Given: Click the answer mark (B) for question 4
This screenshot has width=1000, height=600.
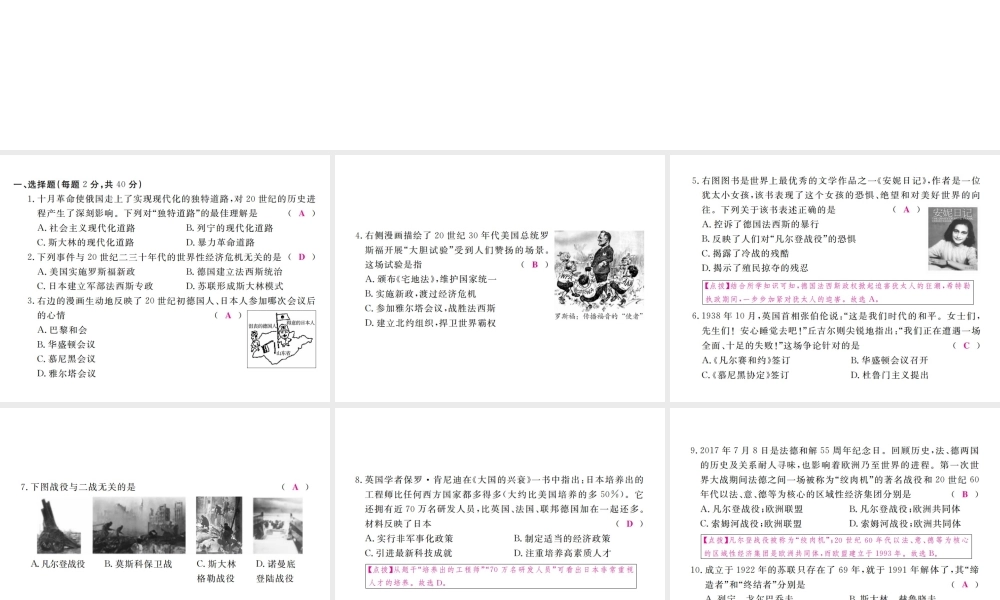Looking at the screenshot, I should [534, 265].
